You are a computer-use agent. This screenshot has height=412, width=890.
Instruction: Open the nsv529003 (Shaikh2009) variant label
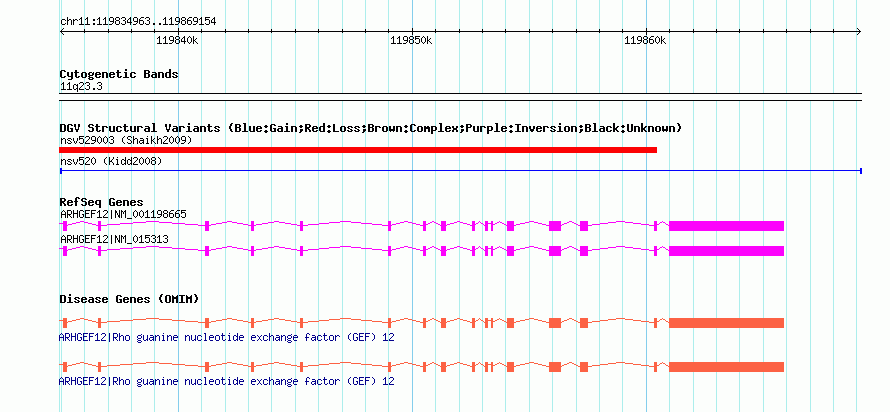[126, 140]
